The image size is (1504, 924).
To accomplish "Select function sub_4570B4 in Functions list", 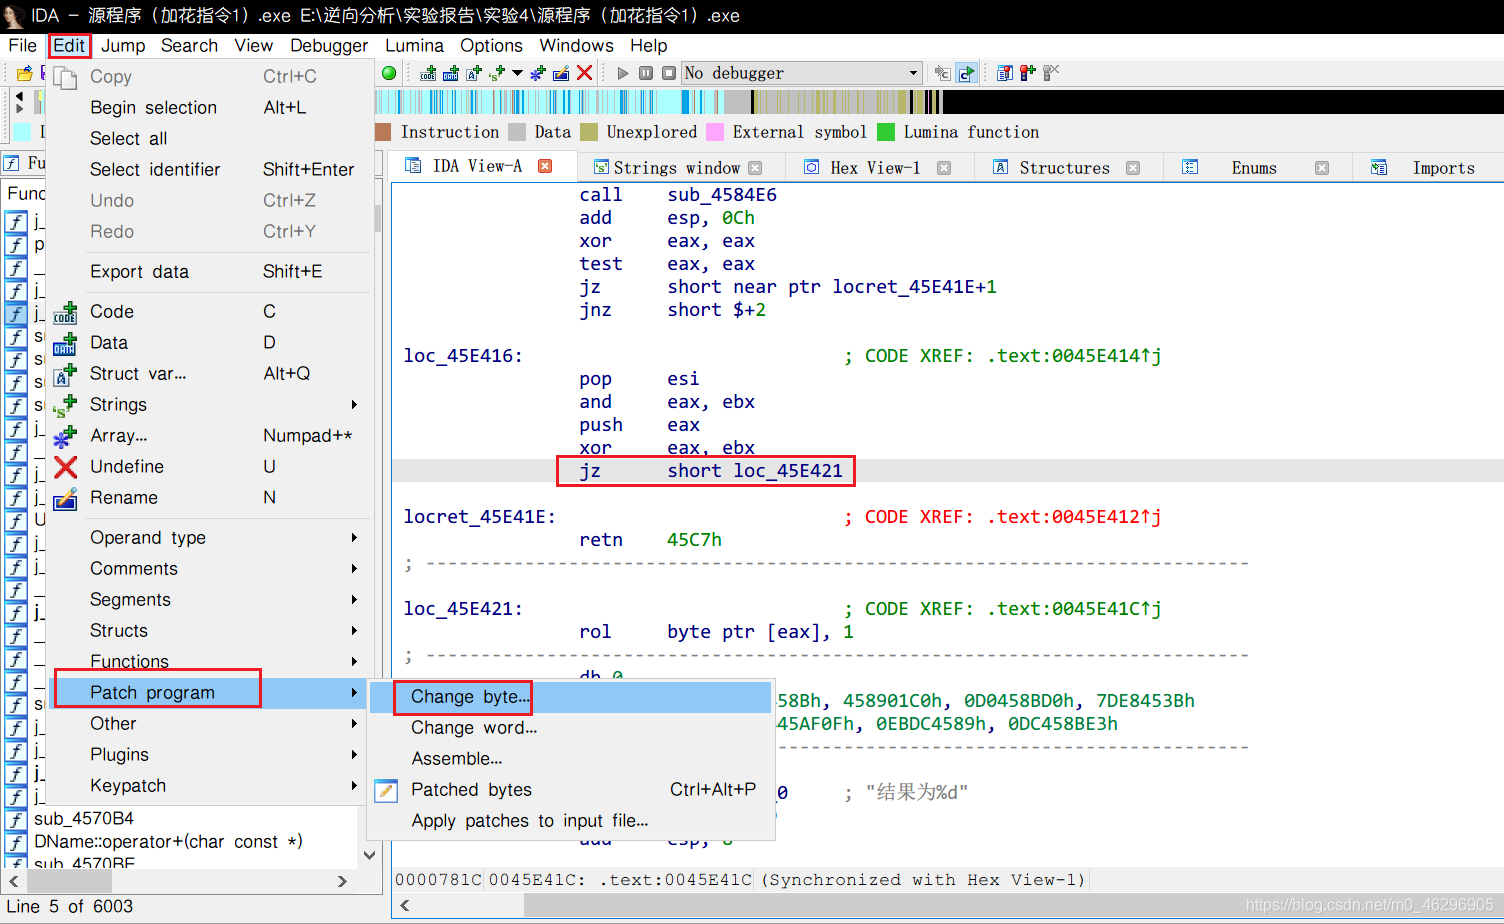I will (x=84, y=819).
